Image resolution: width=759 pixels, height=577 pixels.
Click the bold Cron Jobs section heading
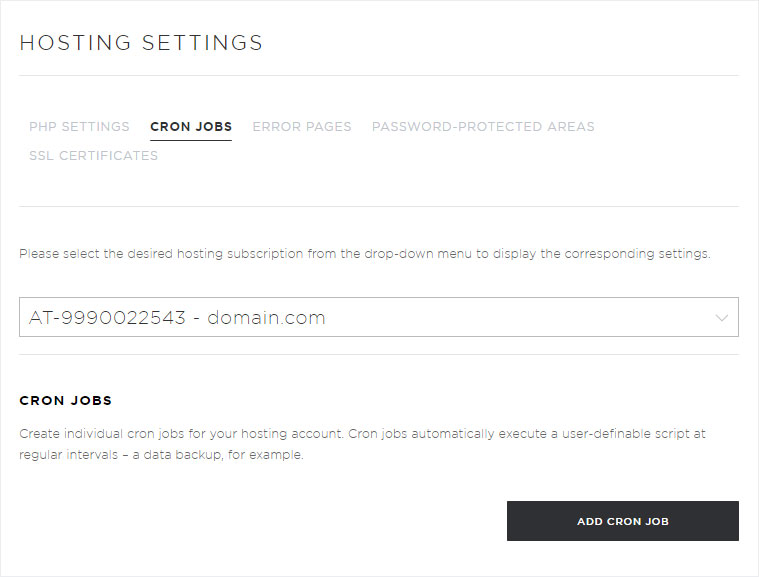coord(66,400)
